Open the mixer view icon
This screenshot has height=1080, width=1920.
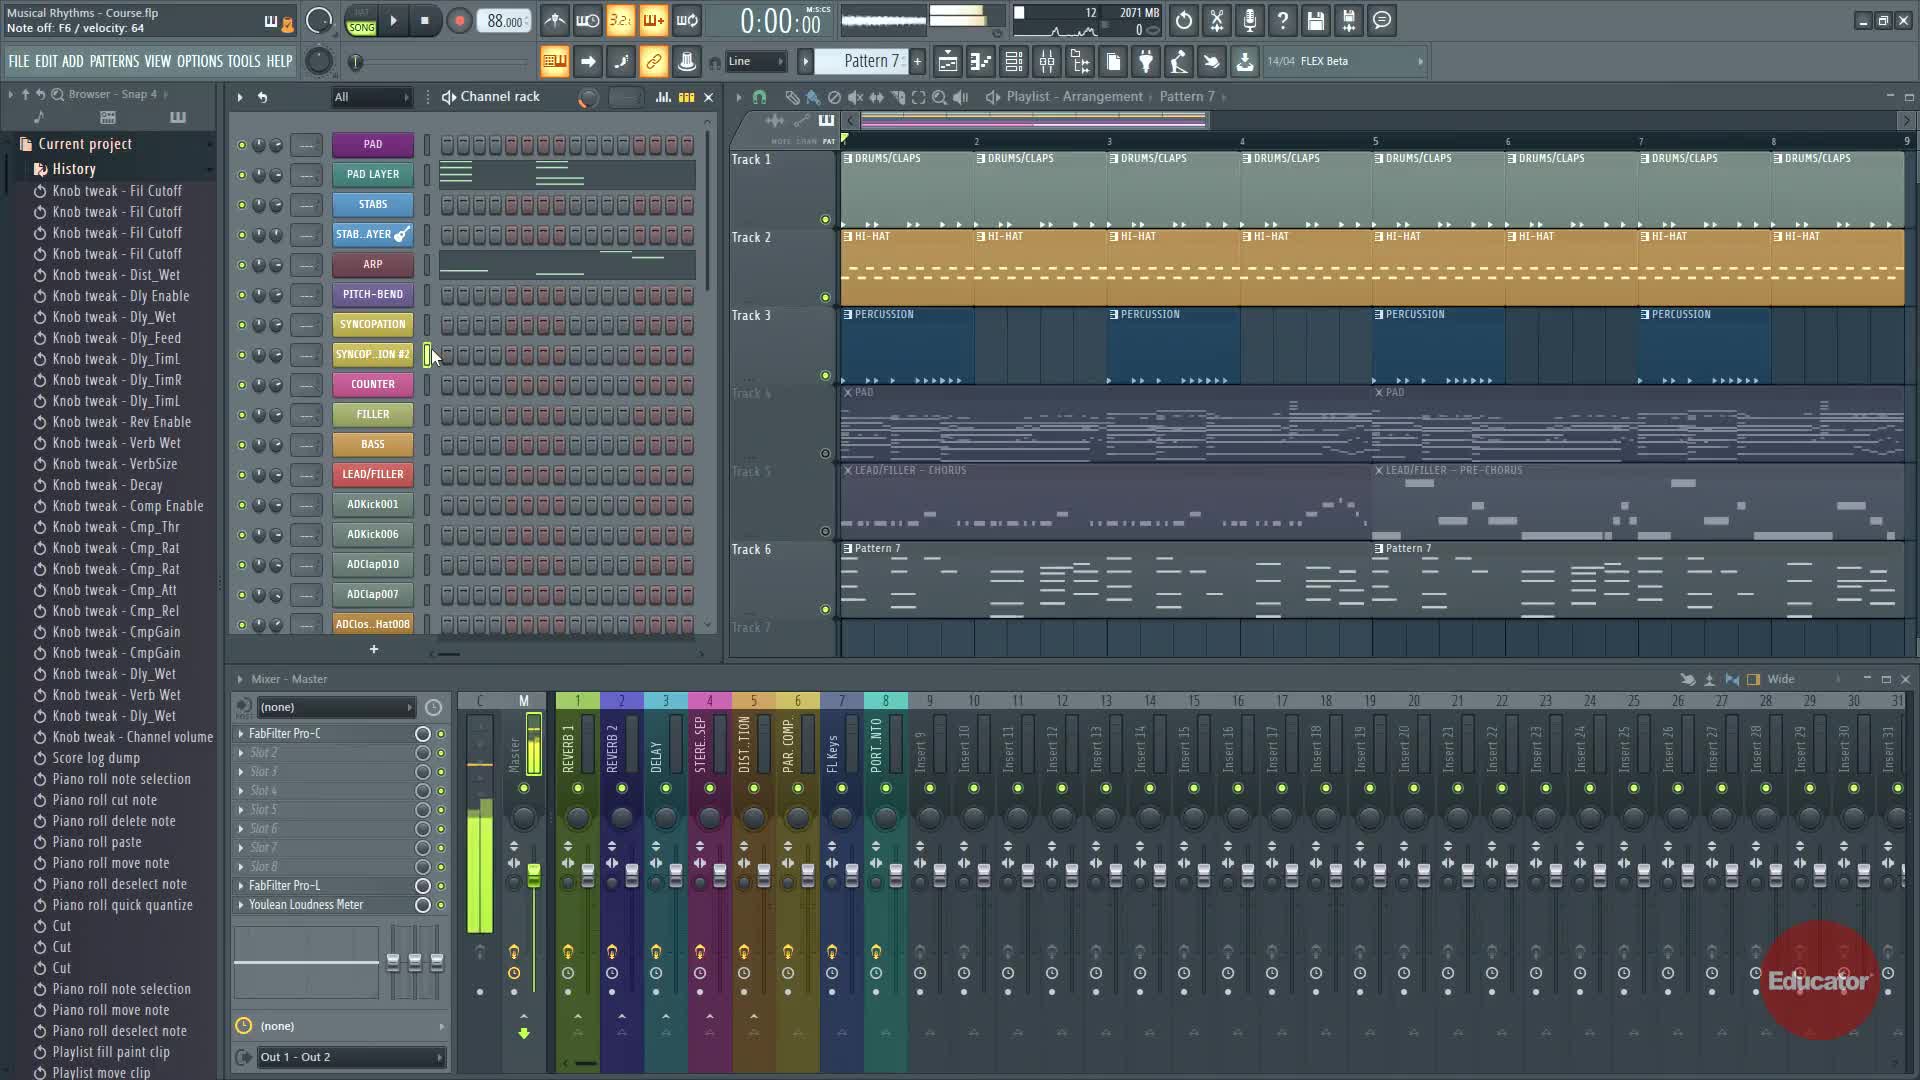pyautogui.click(x=1047, y=62)
